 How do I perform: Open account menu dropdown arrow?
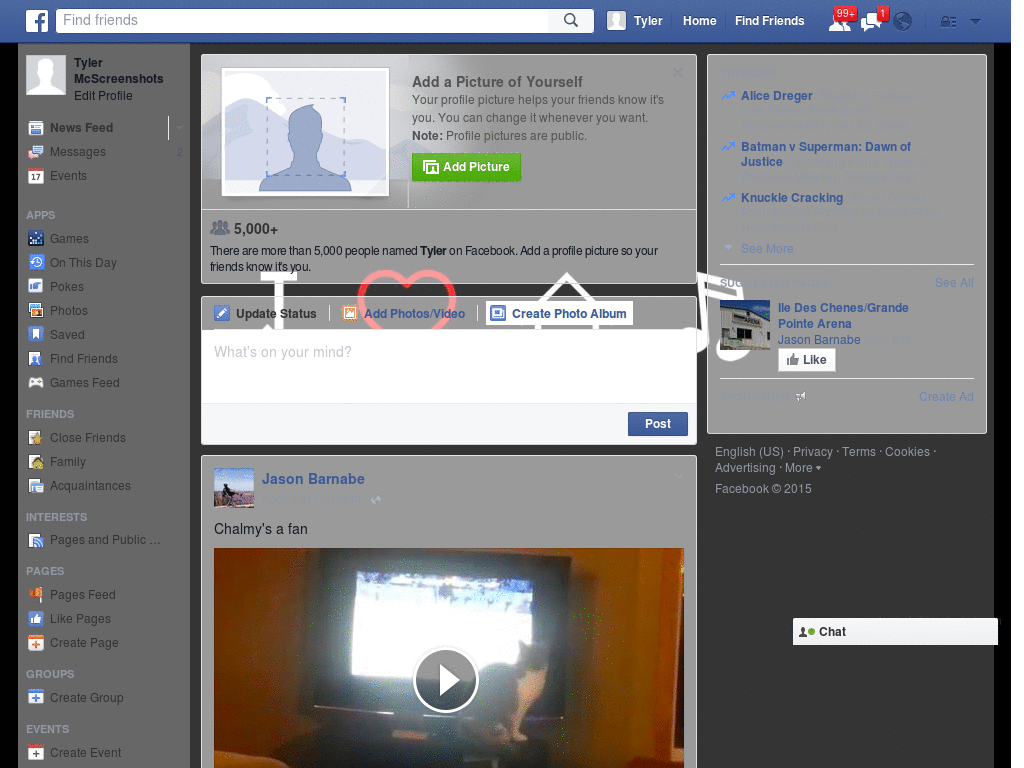pos(976,22)
